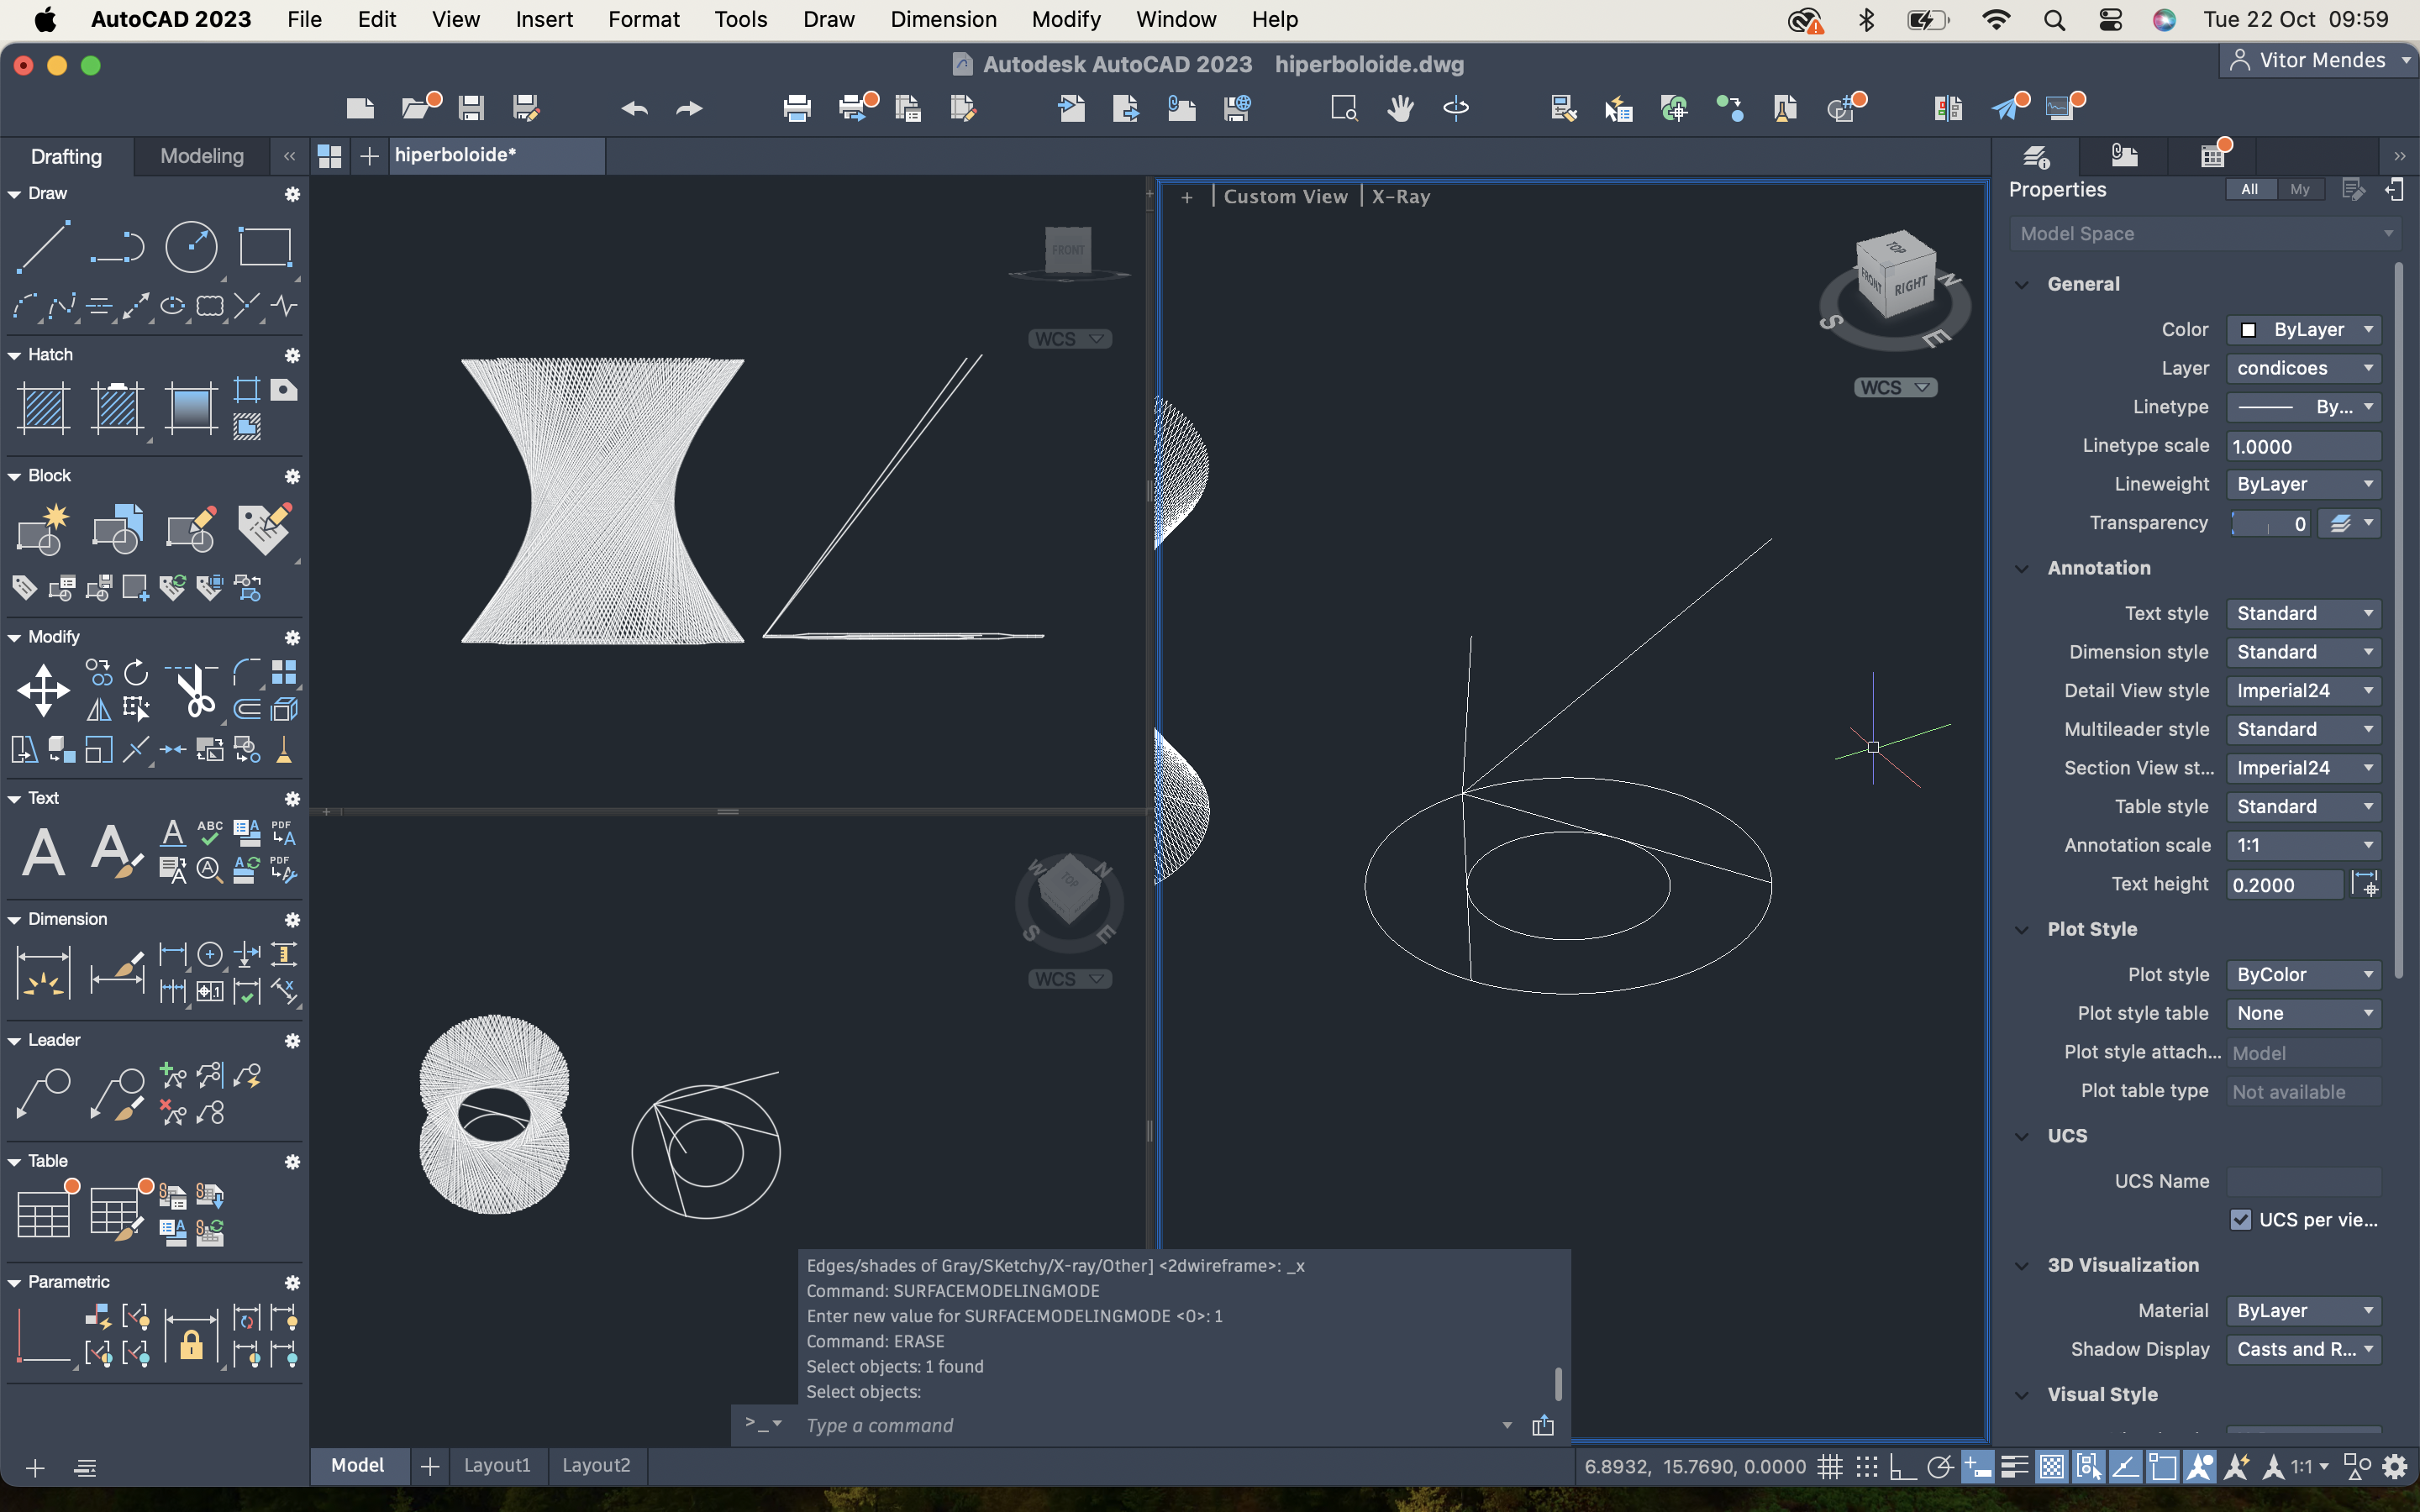Open the Plot style ByColor dropdown
The height and width of the screenshot is (1512, 2420).
click(2303, 974)
